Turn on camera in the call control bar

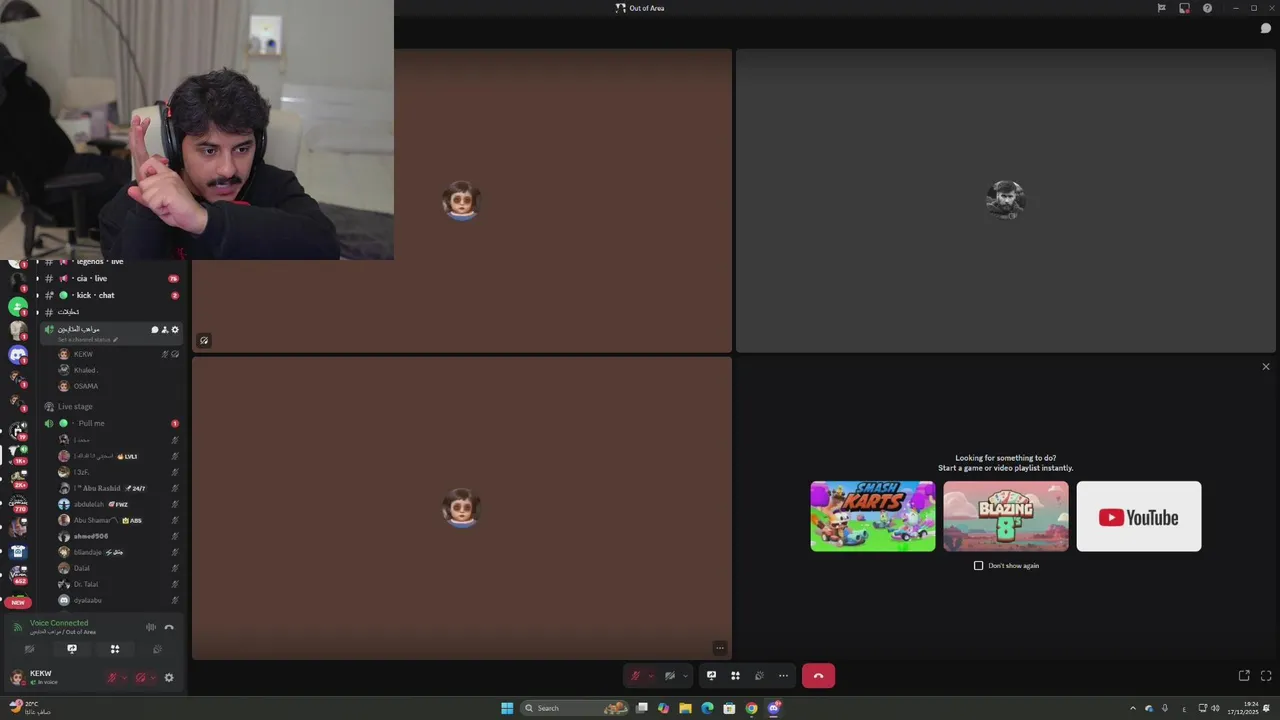pyautogui.click(x=669, y=676)
